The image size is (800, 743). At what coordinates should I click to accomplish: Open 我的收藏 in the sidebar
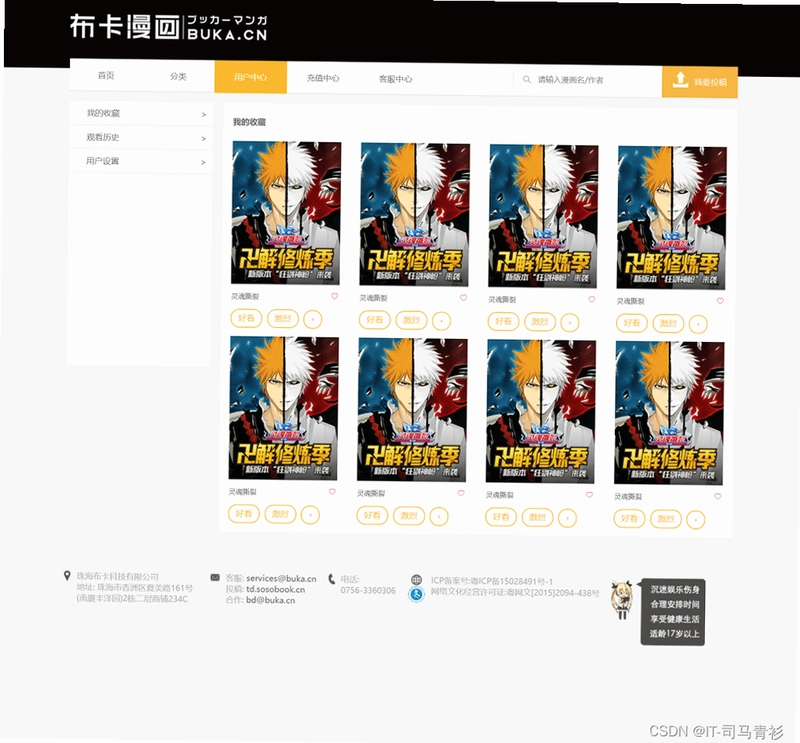[141, 113]
